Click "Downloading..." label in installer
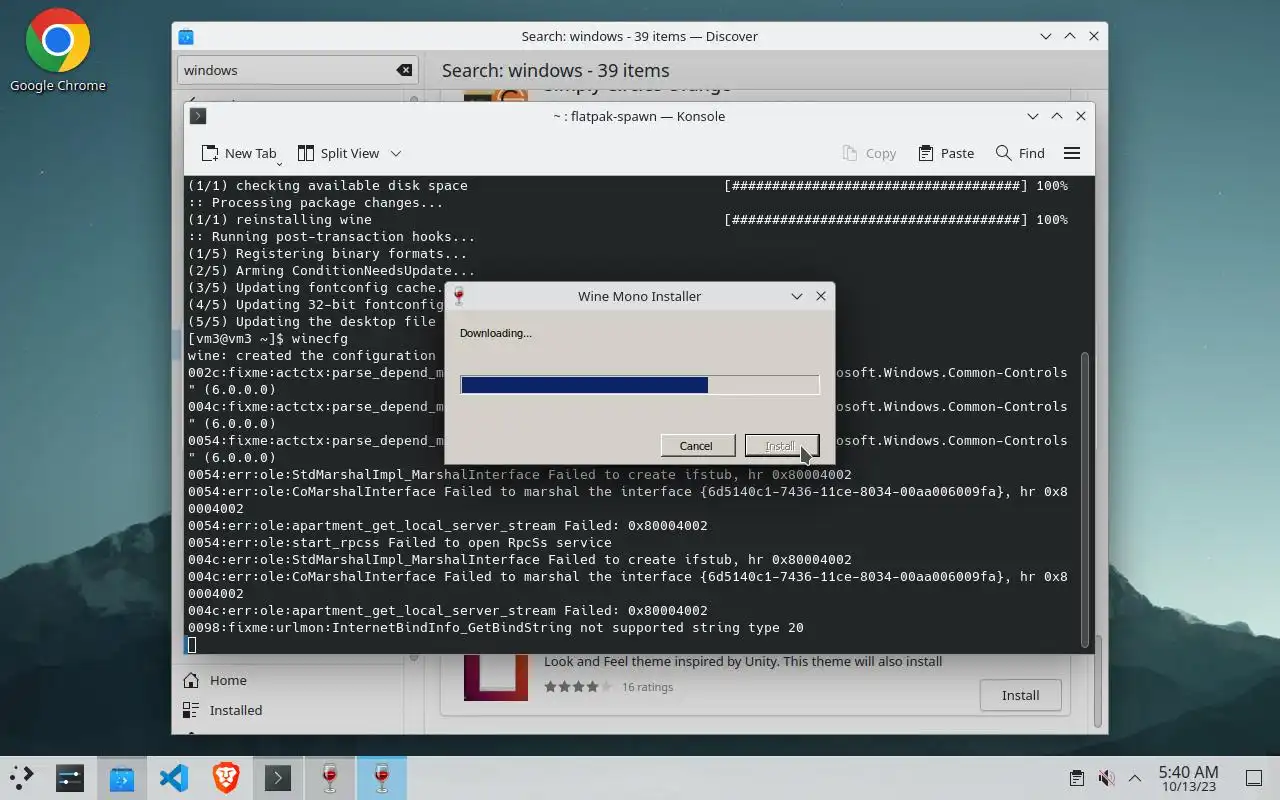The height and width of the screenshot is (800, 1280). tap(496, 333)
